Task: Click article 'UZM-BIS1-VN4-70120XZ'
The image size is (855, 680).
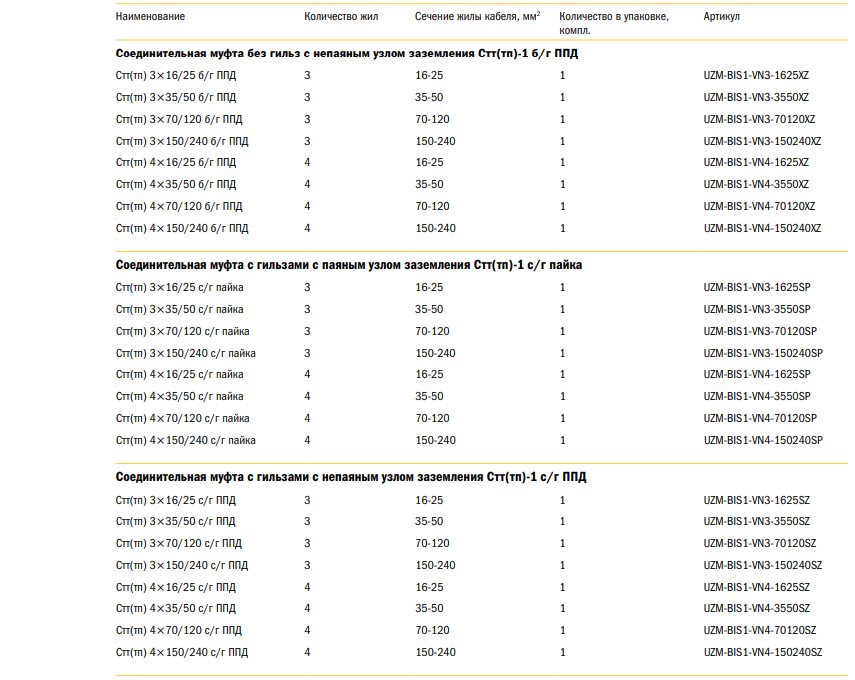Action: coord(760,207)
